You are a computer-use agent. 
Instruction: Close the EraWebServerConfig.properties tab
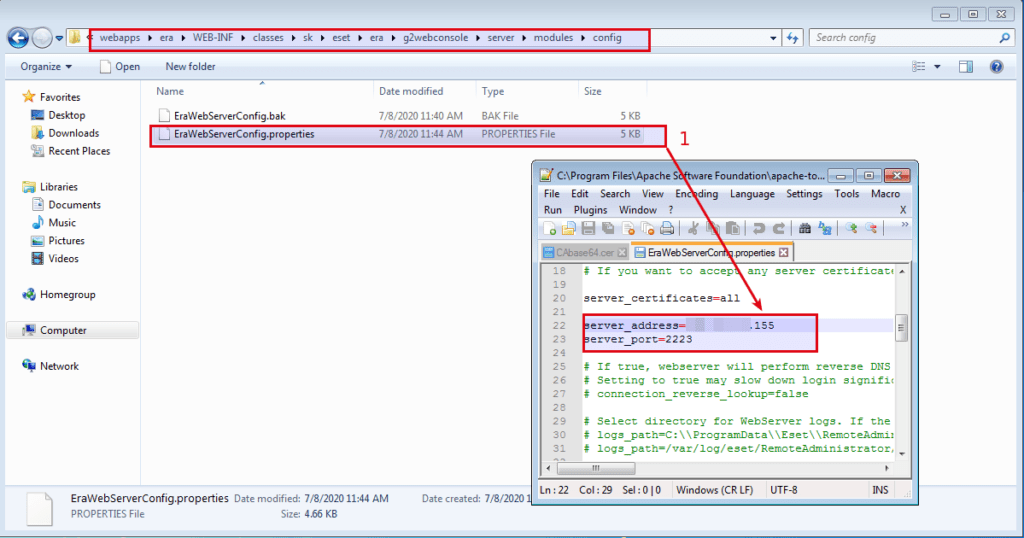click(783, 253)
